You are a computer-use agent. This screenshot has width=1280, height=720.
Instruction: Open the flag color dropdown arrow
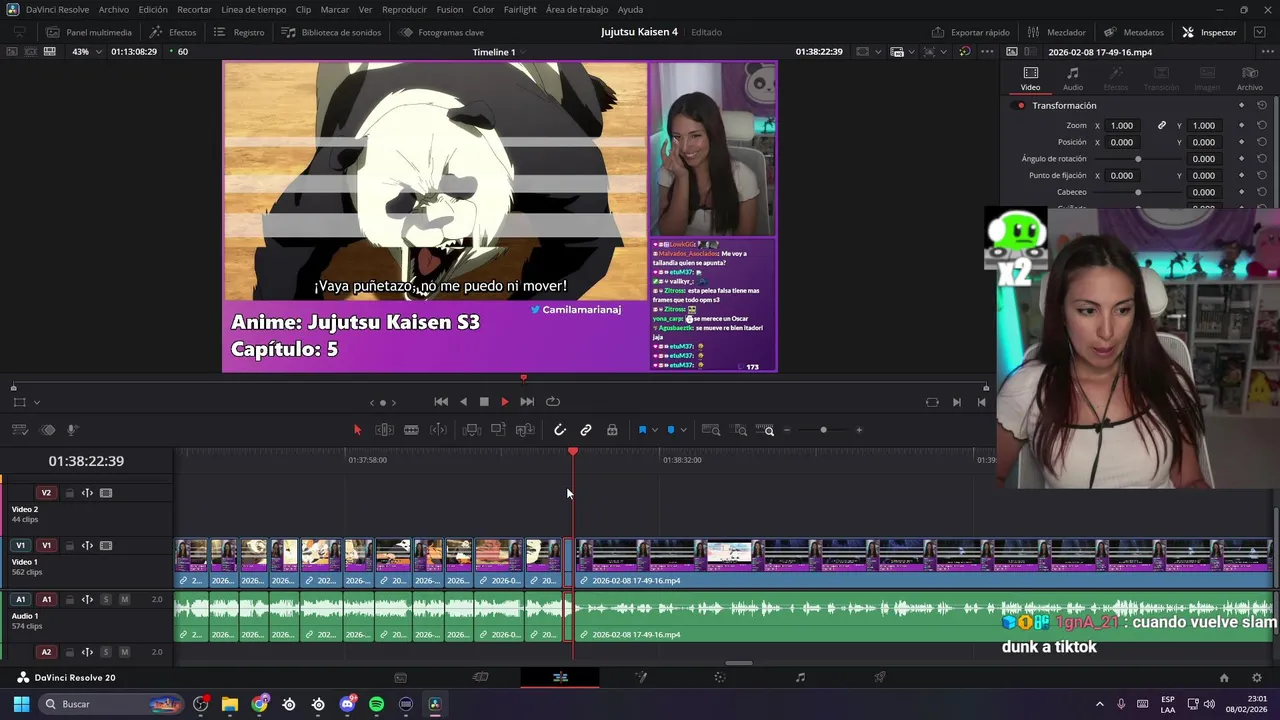655,430
